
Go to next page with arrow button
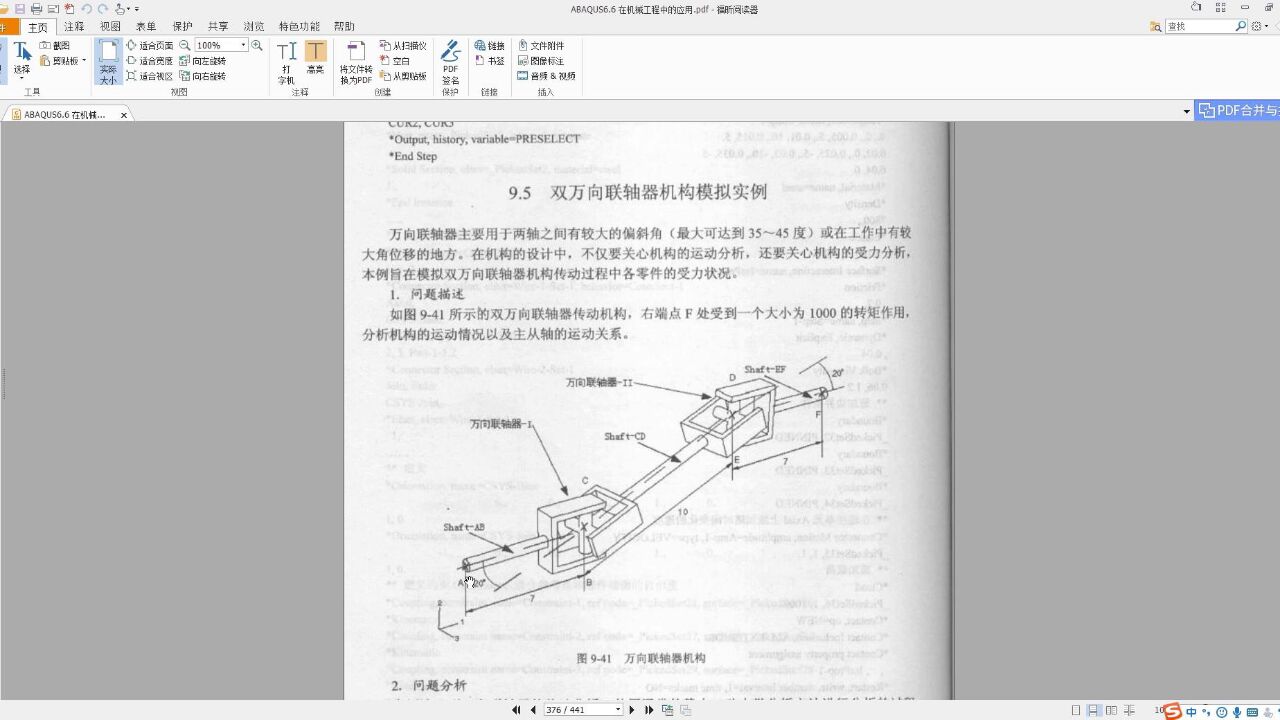tap(632, 709)
